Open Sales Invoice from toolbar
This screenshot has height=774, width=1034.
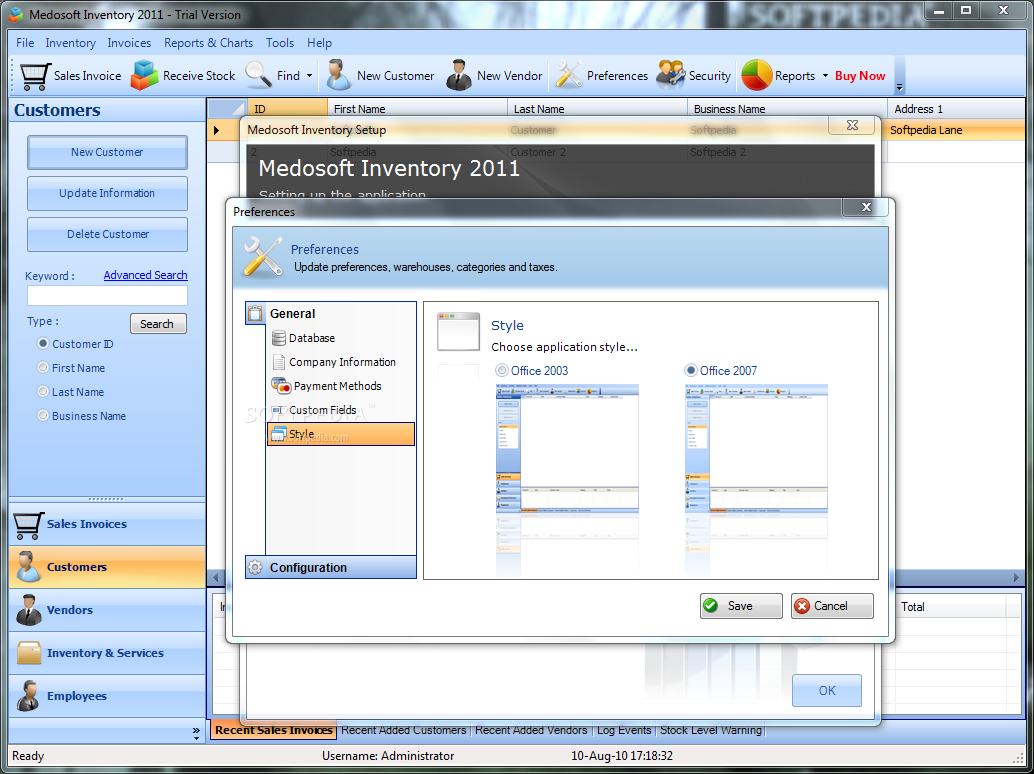coord(71,76)
